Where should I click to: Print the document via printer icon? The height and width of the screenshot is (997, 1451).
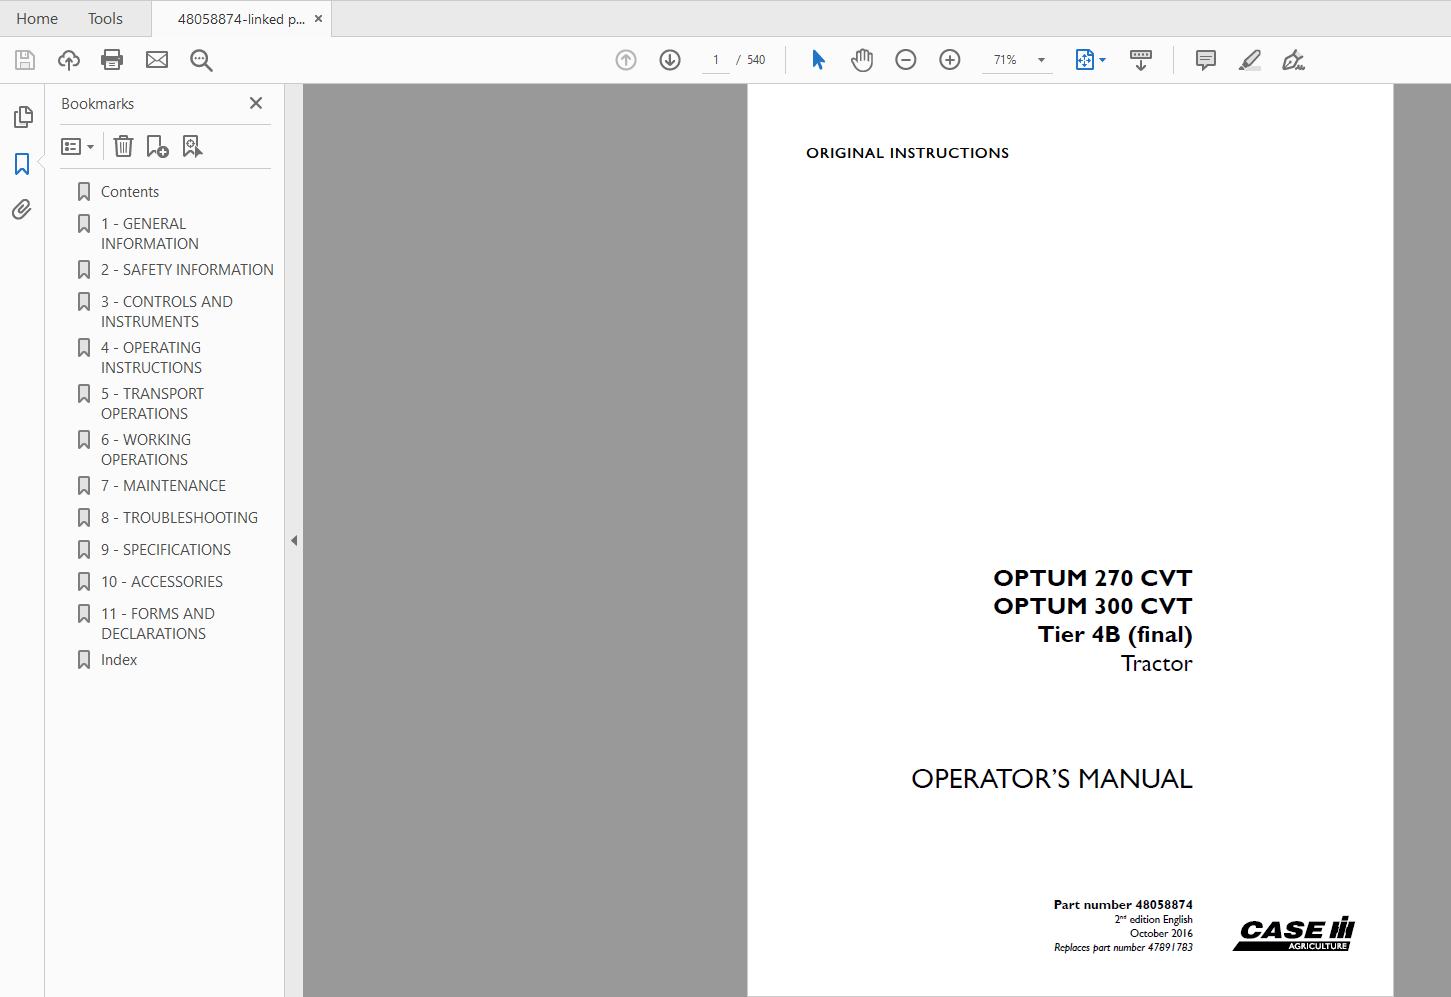tap(112, 60)
